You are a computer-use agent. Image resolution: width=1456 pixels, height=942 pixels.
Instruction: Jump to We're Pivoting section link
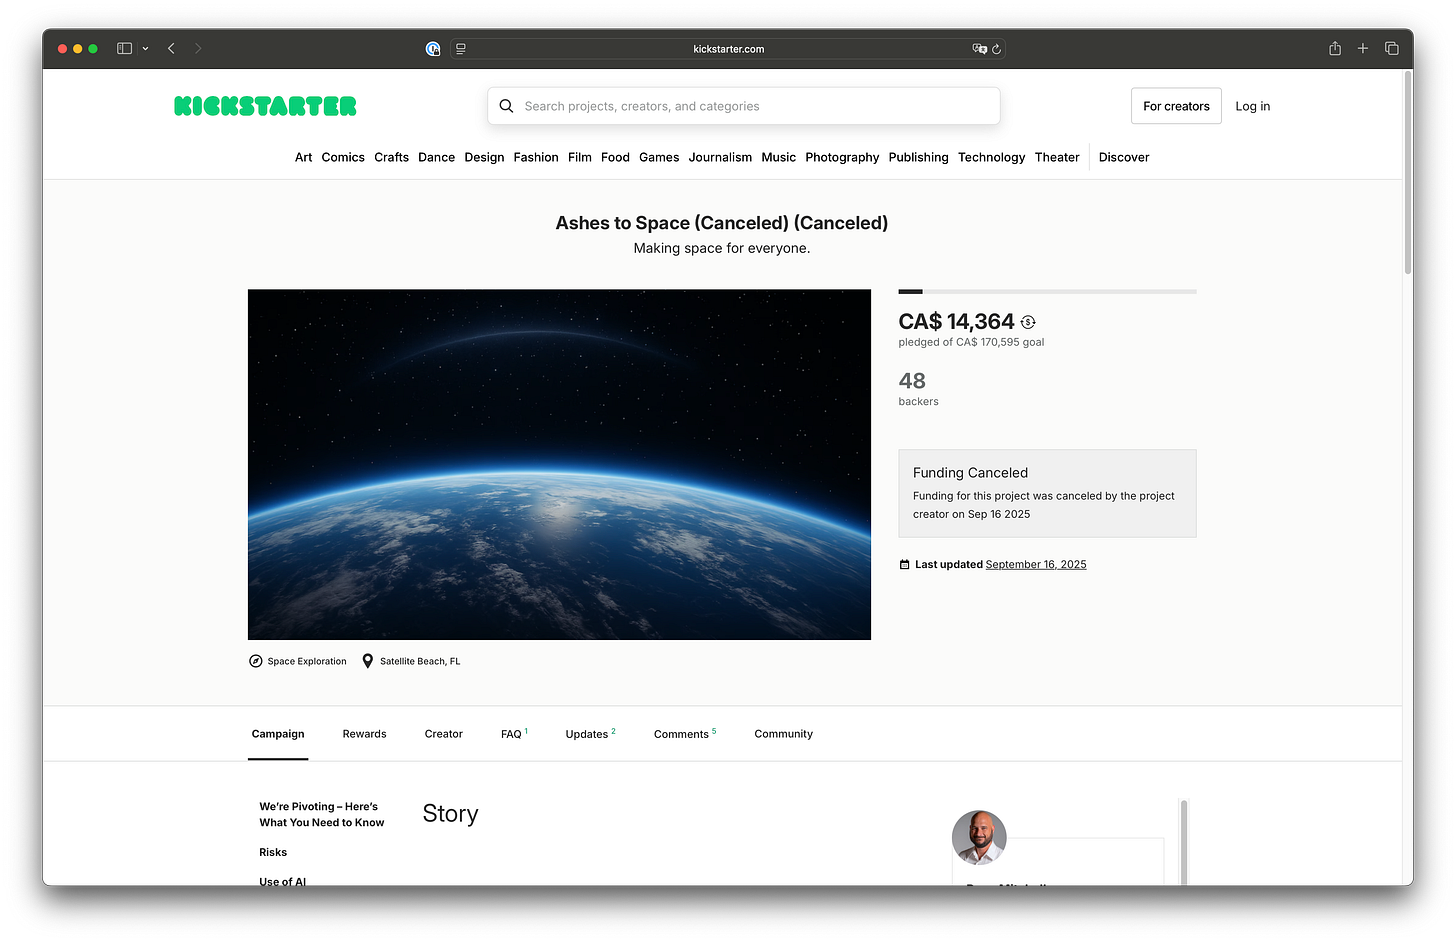click(321, 814)
